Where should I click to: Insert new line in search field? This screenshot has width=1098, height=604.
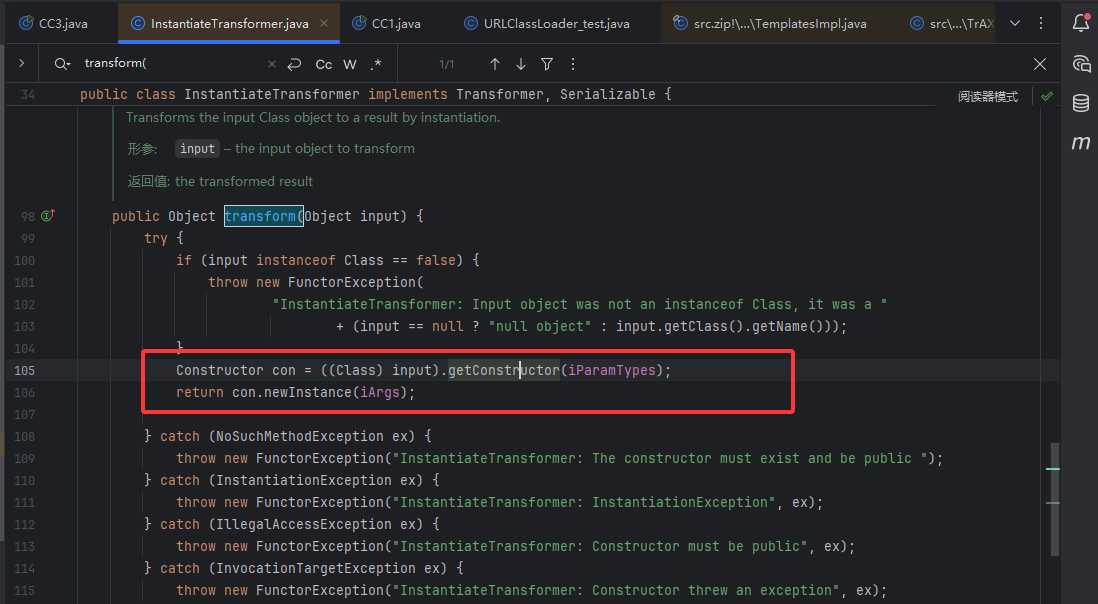(x=294, y=64)
